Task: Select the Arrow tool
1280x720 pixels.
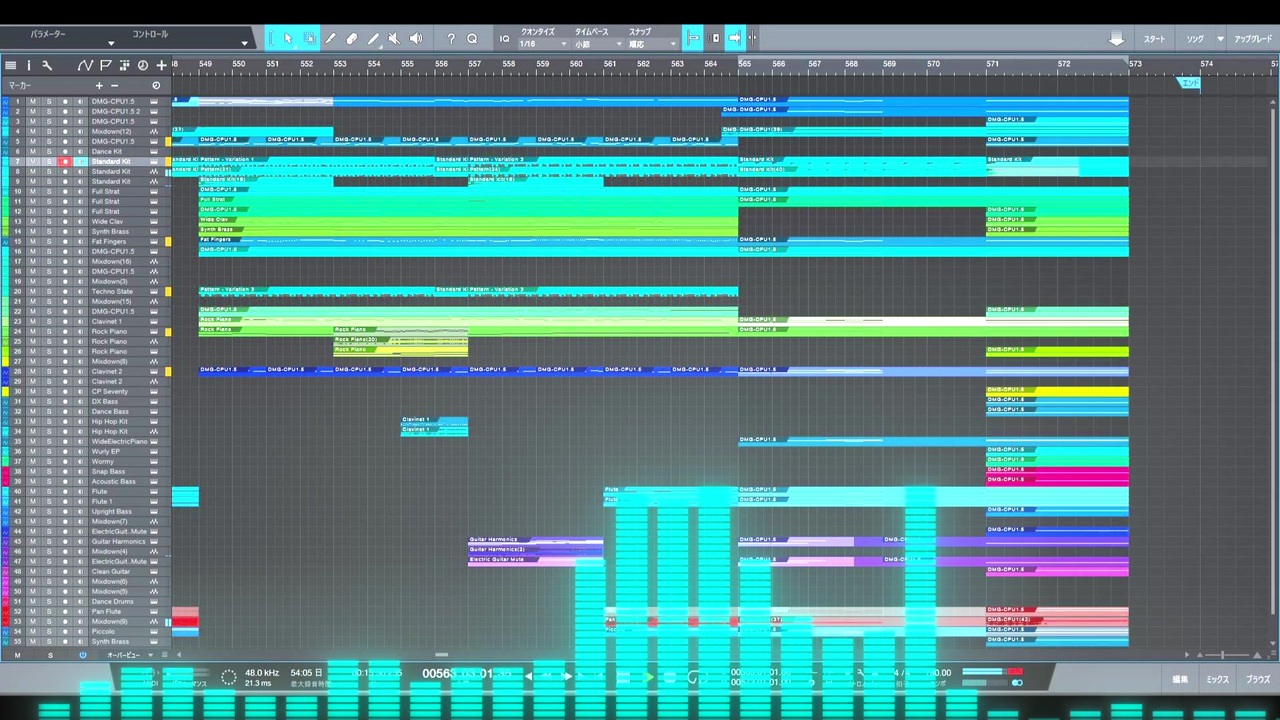Action: pos(288,39)
